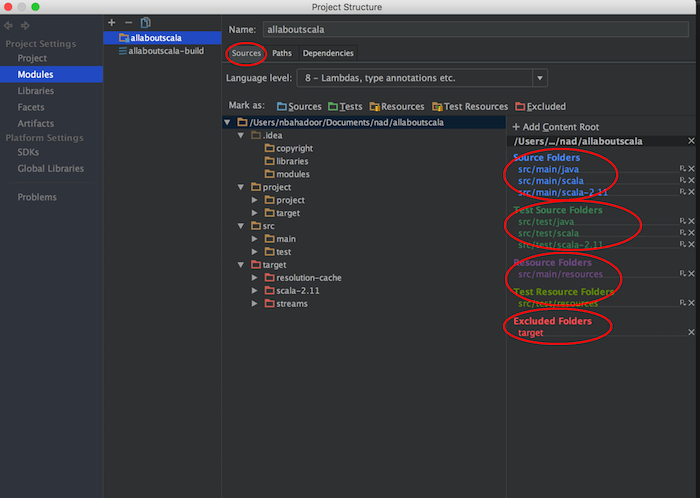Select the allaboutscala-build module
This screenshot has height=498, width=700.
[x=162, y=51]
